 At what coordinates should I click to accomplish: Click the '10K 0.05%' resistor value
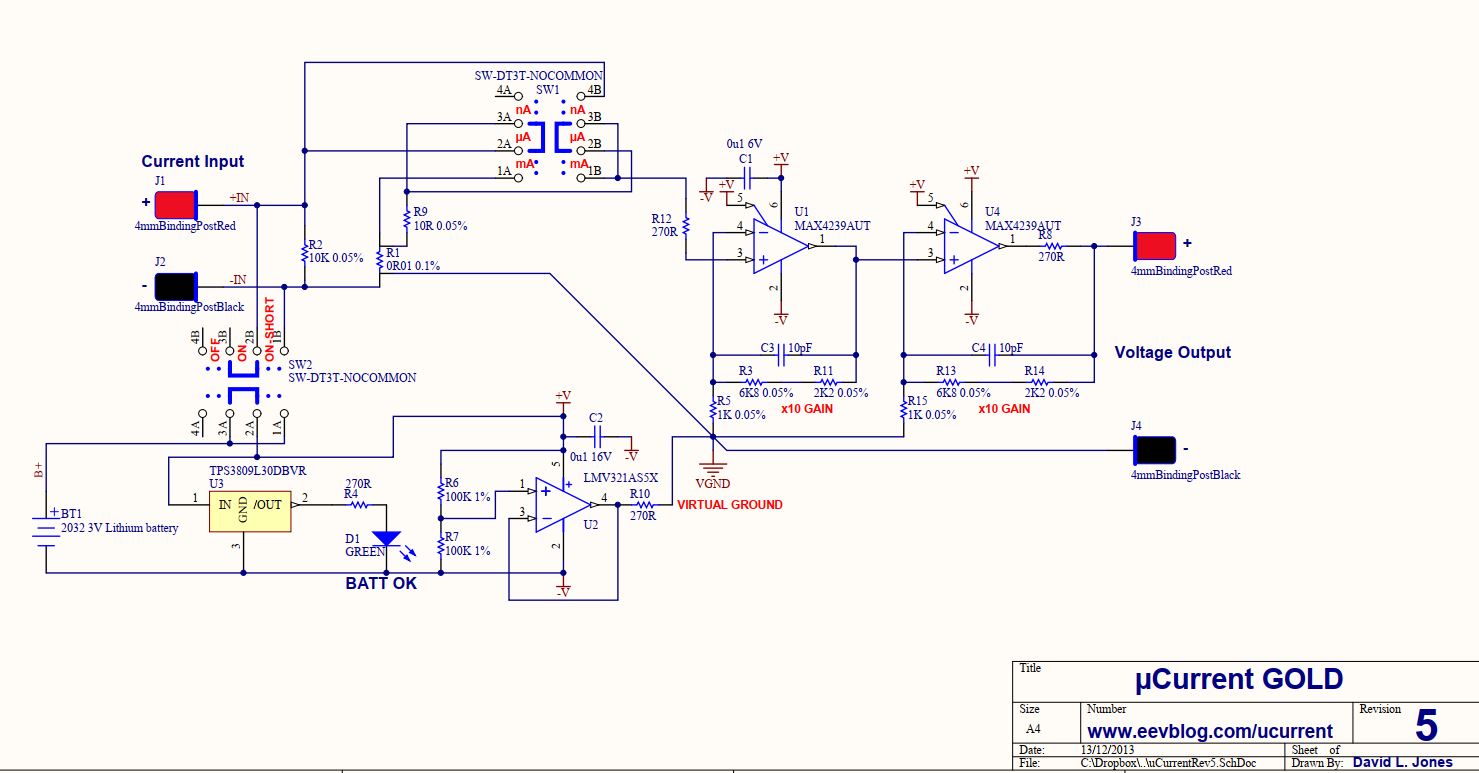[x=336, y=258]
